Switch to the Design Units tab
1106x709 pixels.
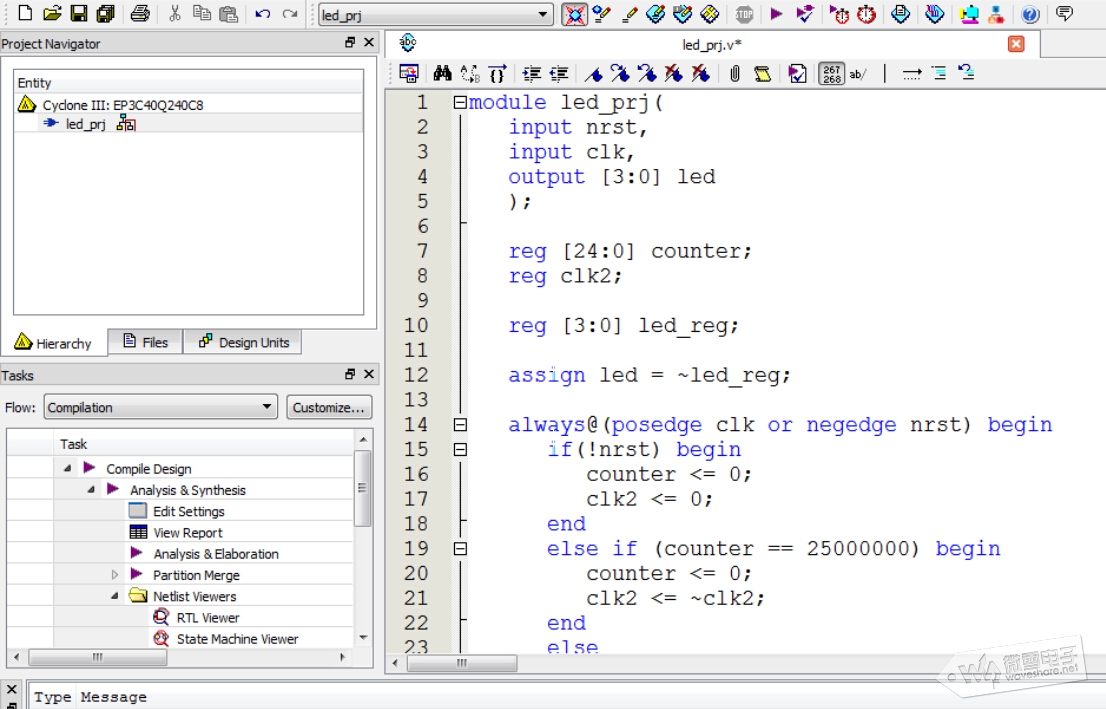[x=243, y=342]
